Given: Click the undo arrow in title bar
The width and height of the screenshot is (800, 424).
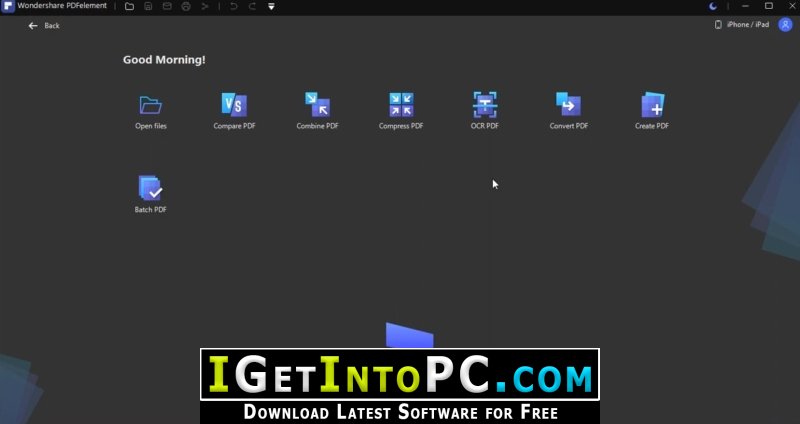Looking at the screenshot, I should [x=234, y=7].
